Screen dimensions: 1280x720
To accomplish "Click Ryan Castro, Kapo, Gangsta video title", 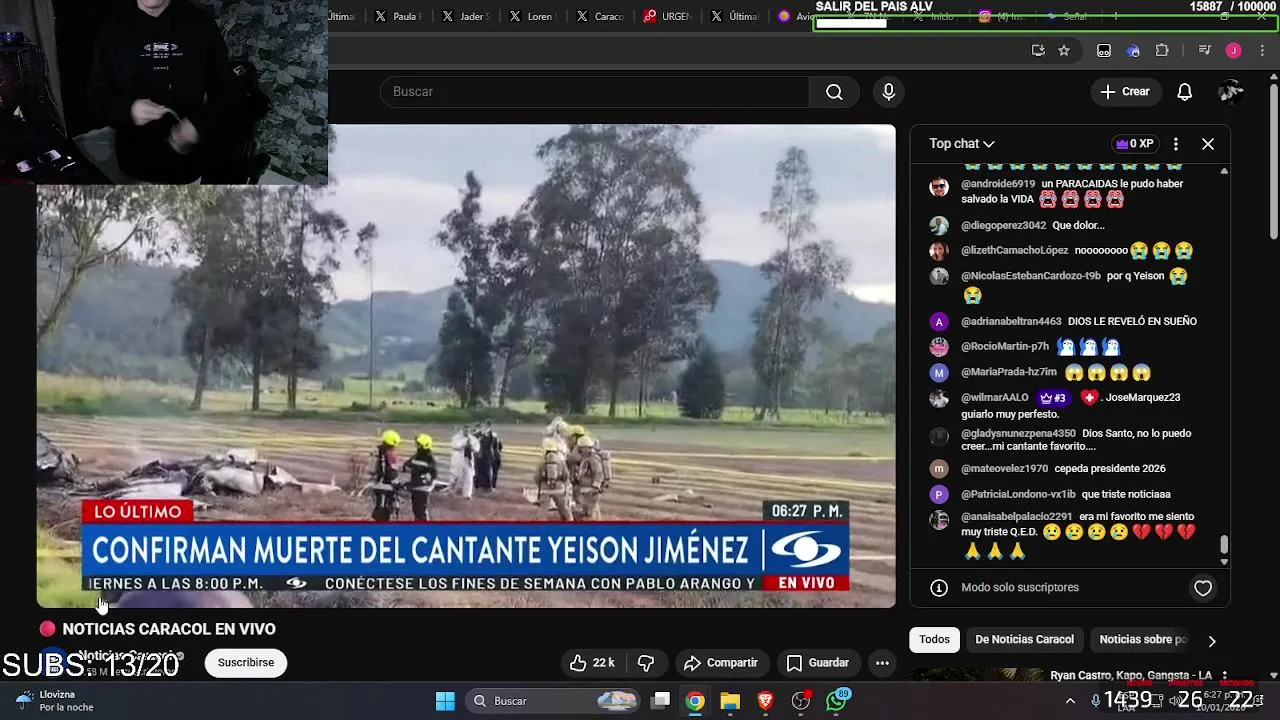I will click(1131, 676).
